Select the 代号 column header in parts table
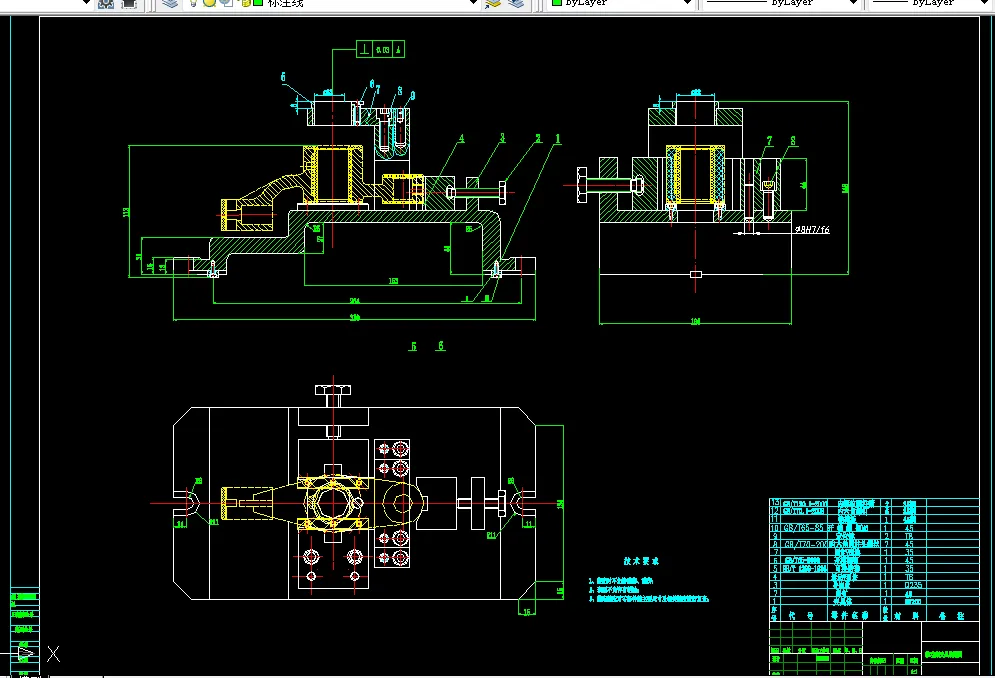 point(801,615)
